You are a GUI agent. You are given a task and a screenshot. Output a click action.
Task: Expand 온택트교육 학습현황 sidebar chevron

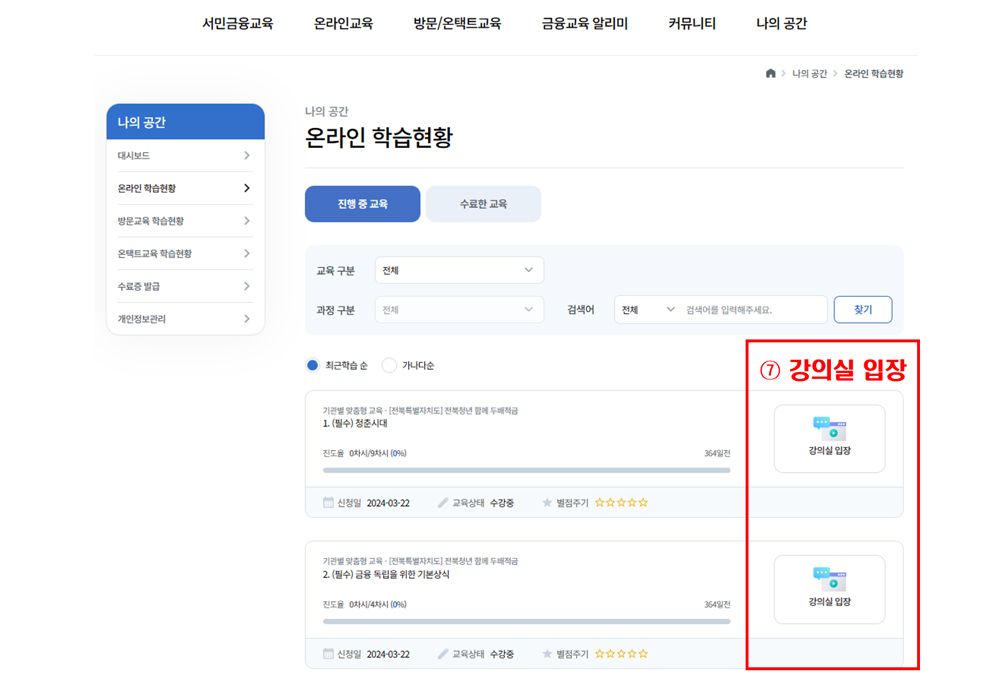tap(247, 253)
